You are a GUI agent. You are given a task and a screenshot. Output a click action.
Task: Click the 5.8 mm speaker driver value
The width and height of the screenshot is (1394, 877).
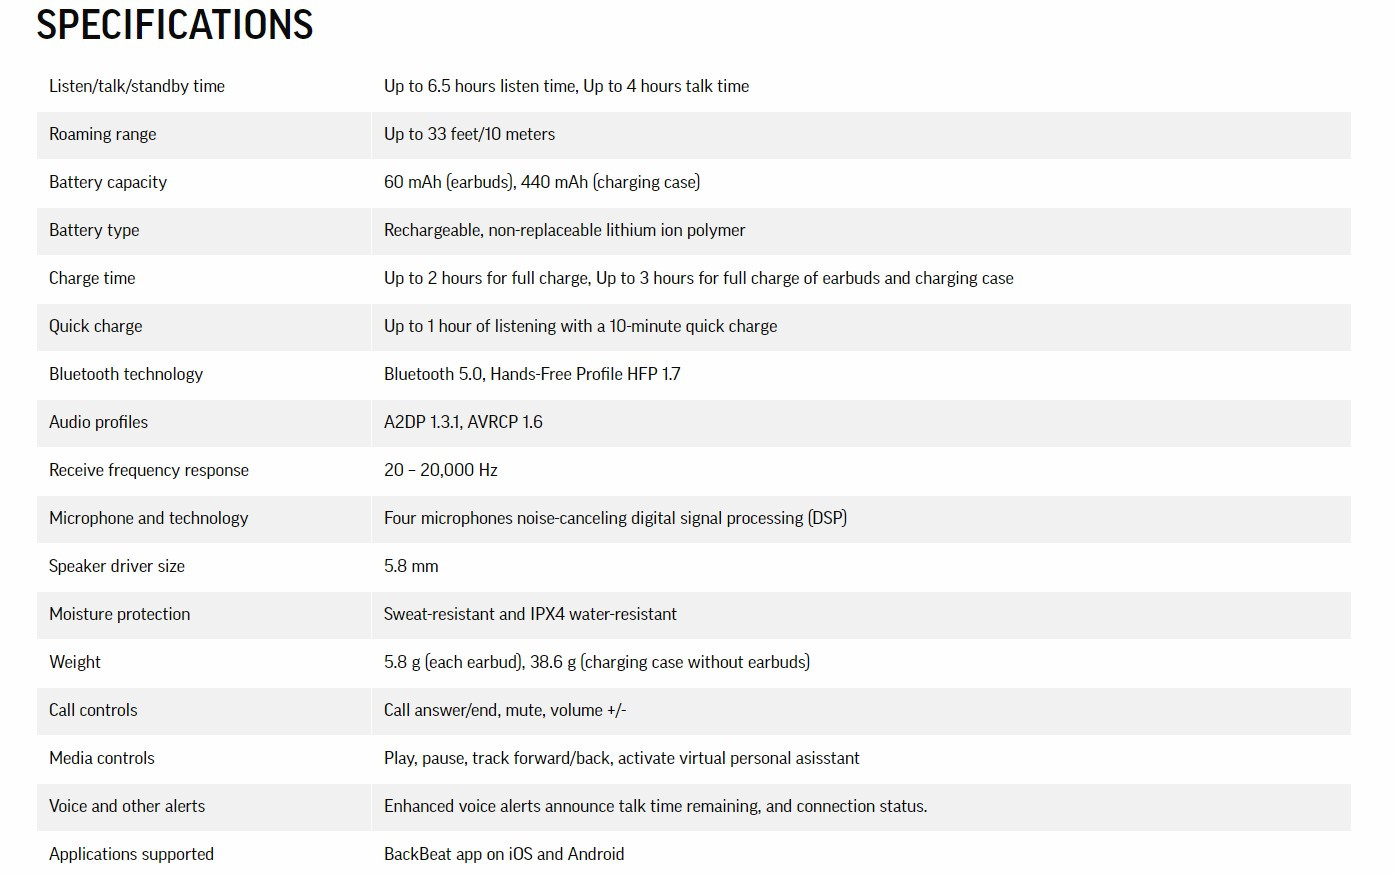pyautogui.click(x=411, y=566)
